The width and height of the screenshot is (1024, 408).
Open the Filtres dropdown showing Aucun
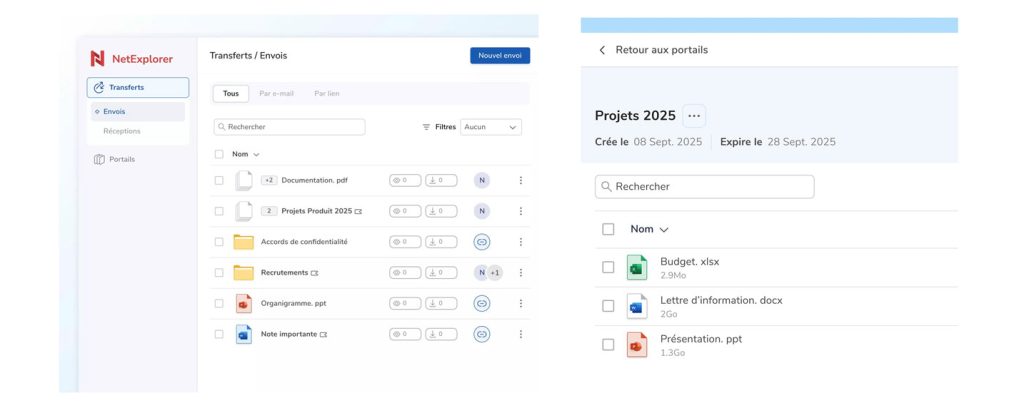pyautogui.click(x=491, y=127)
